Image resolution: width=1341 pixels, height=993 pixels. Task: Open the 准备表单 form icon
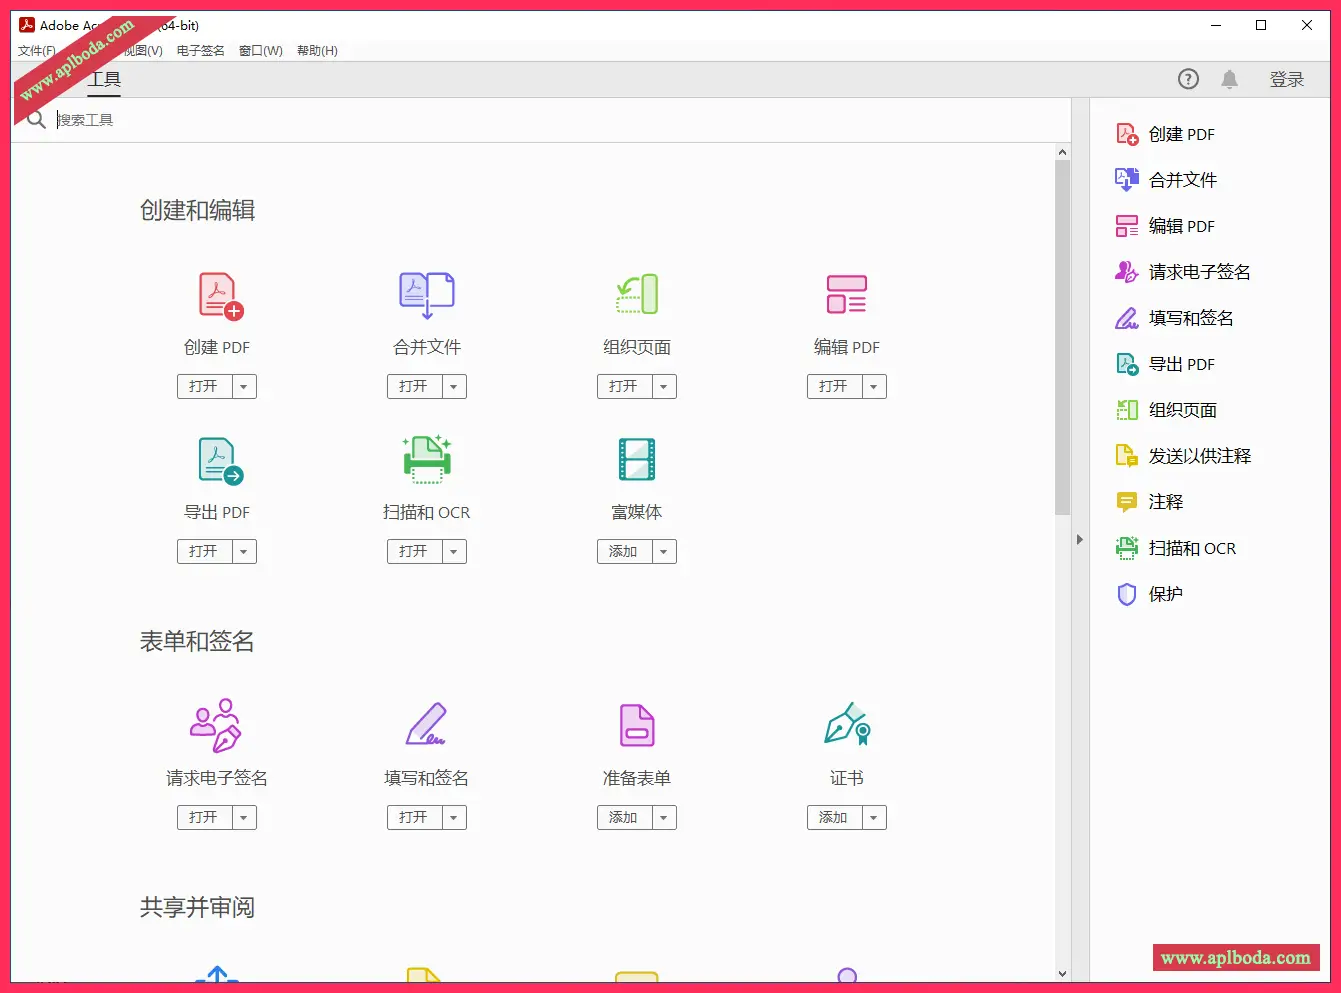point(637,726)
